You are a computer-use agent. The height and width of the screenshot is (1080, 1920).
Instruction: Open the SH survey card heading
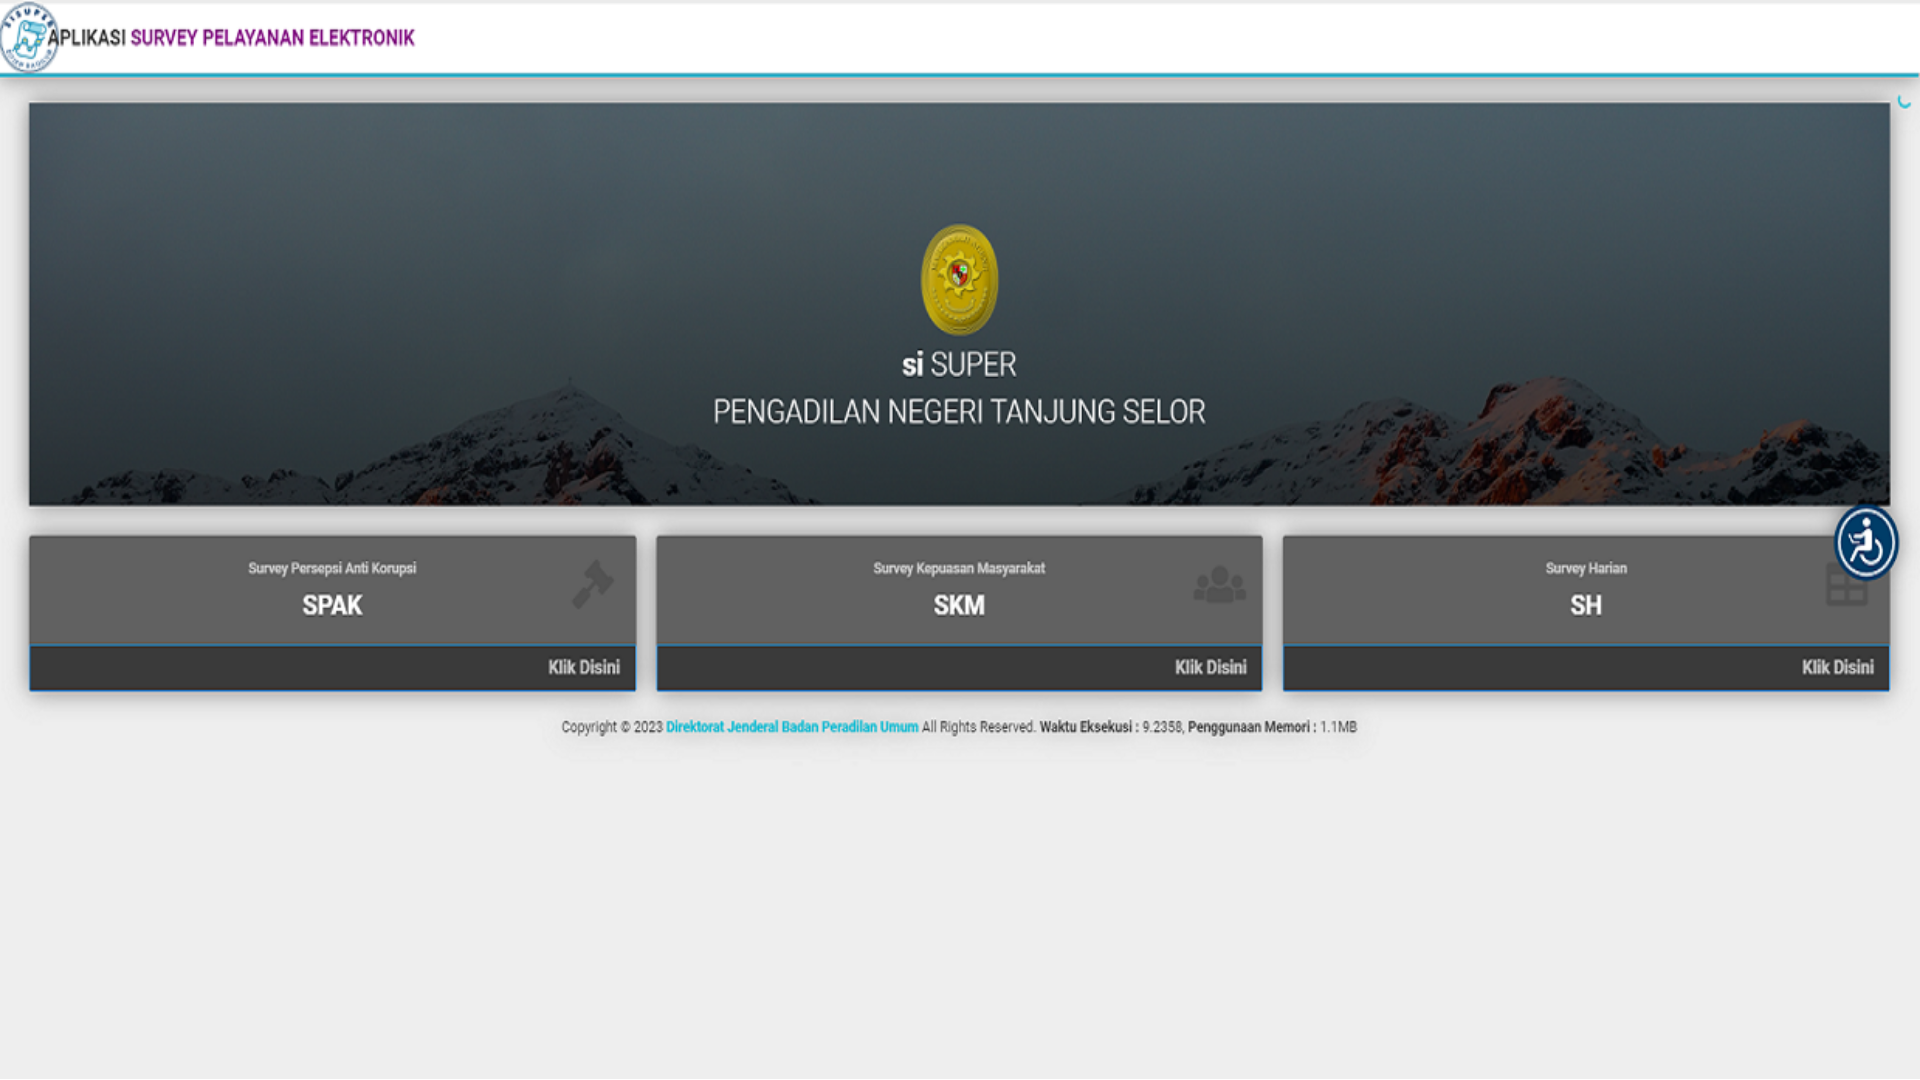pos(1585,605)
